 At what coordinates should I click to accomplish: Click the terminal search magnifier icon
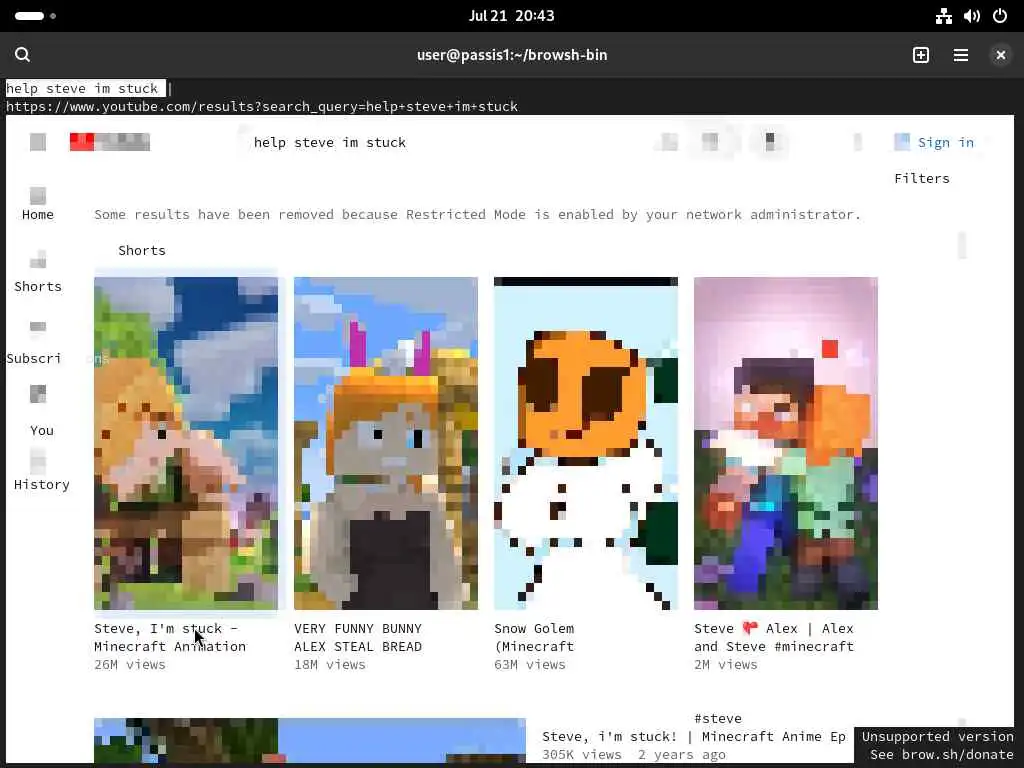22,55
